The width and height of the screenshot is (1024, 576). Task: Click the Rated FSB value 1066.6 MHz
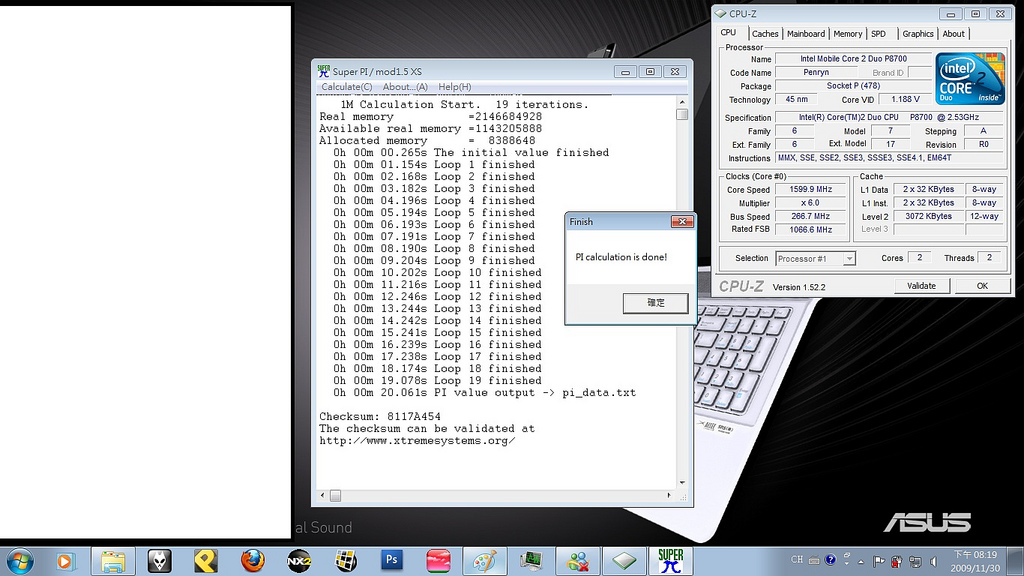810,230
